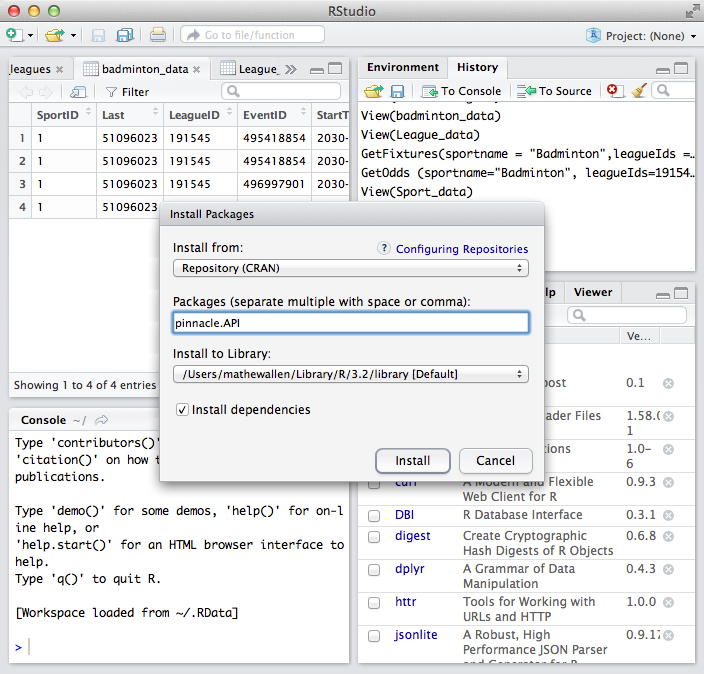704x674 pixels.
Task: Click the clear history broom icon
Action: click(639, 91)
